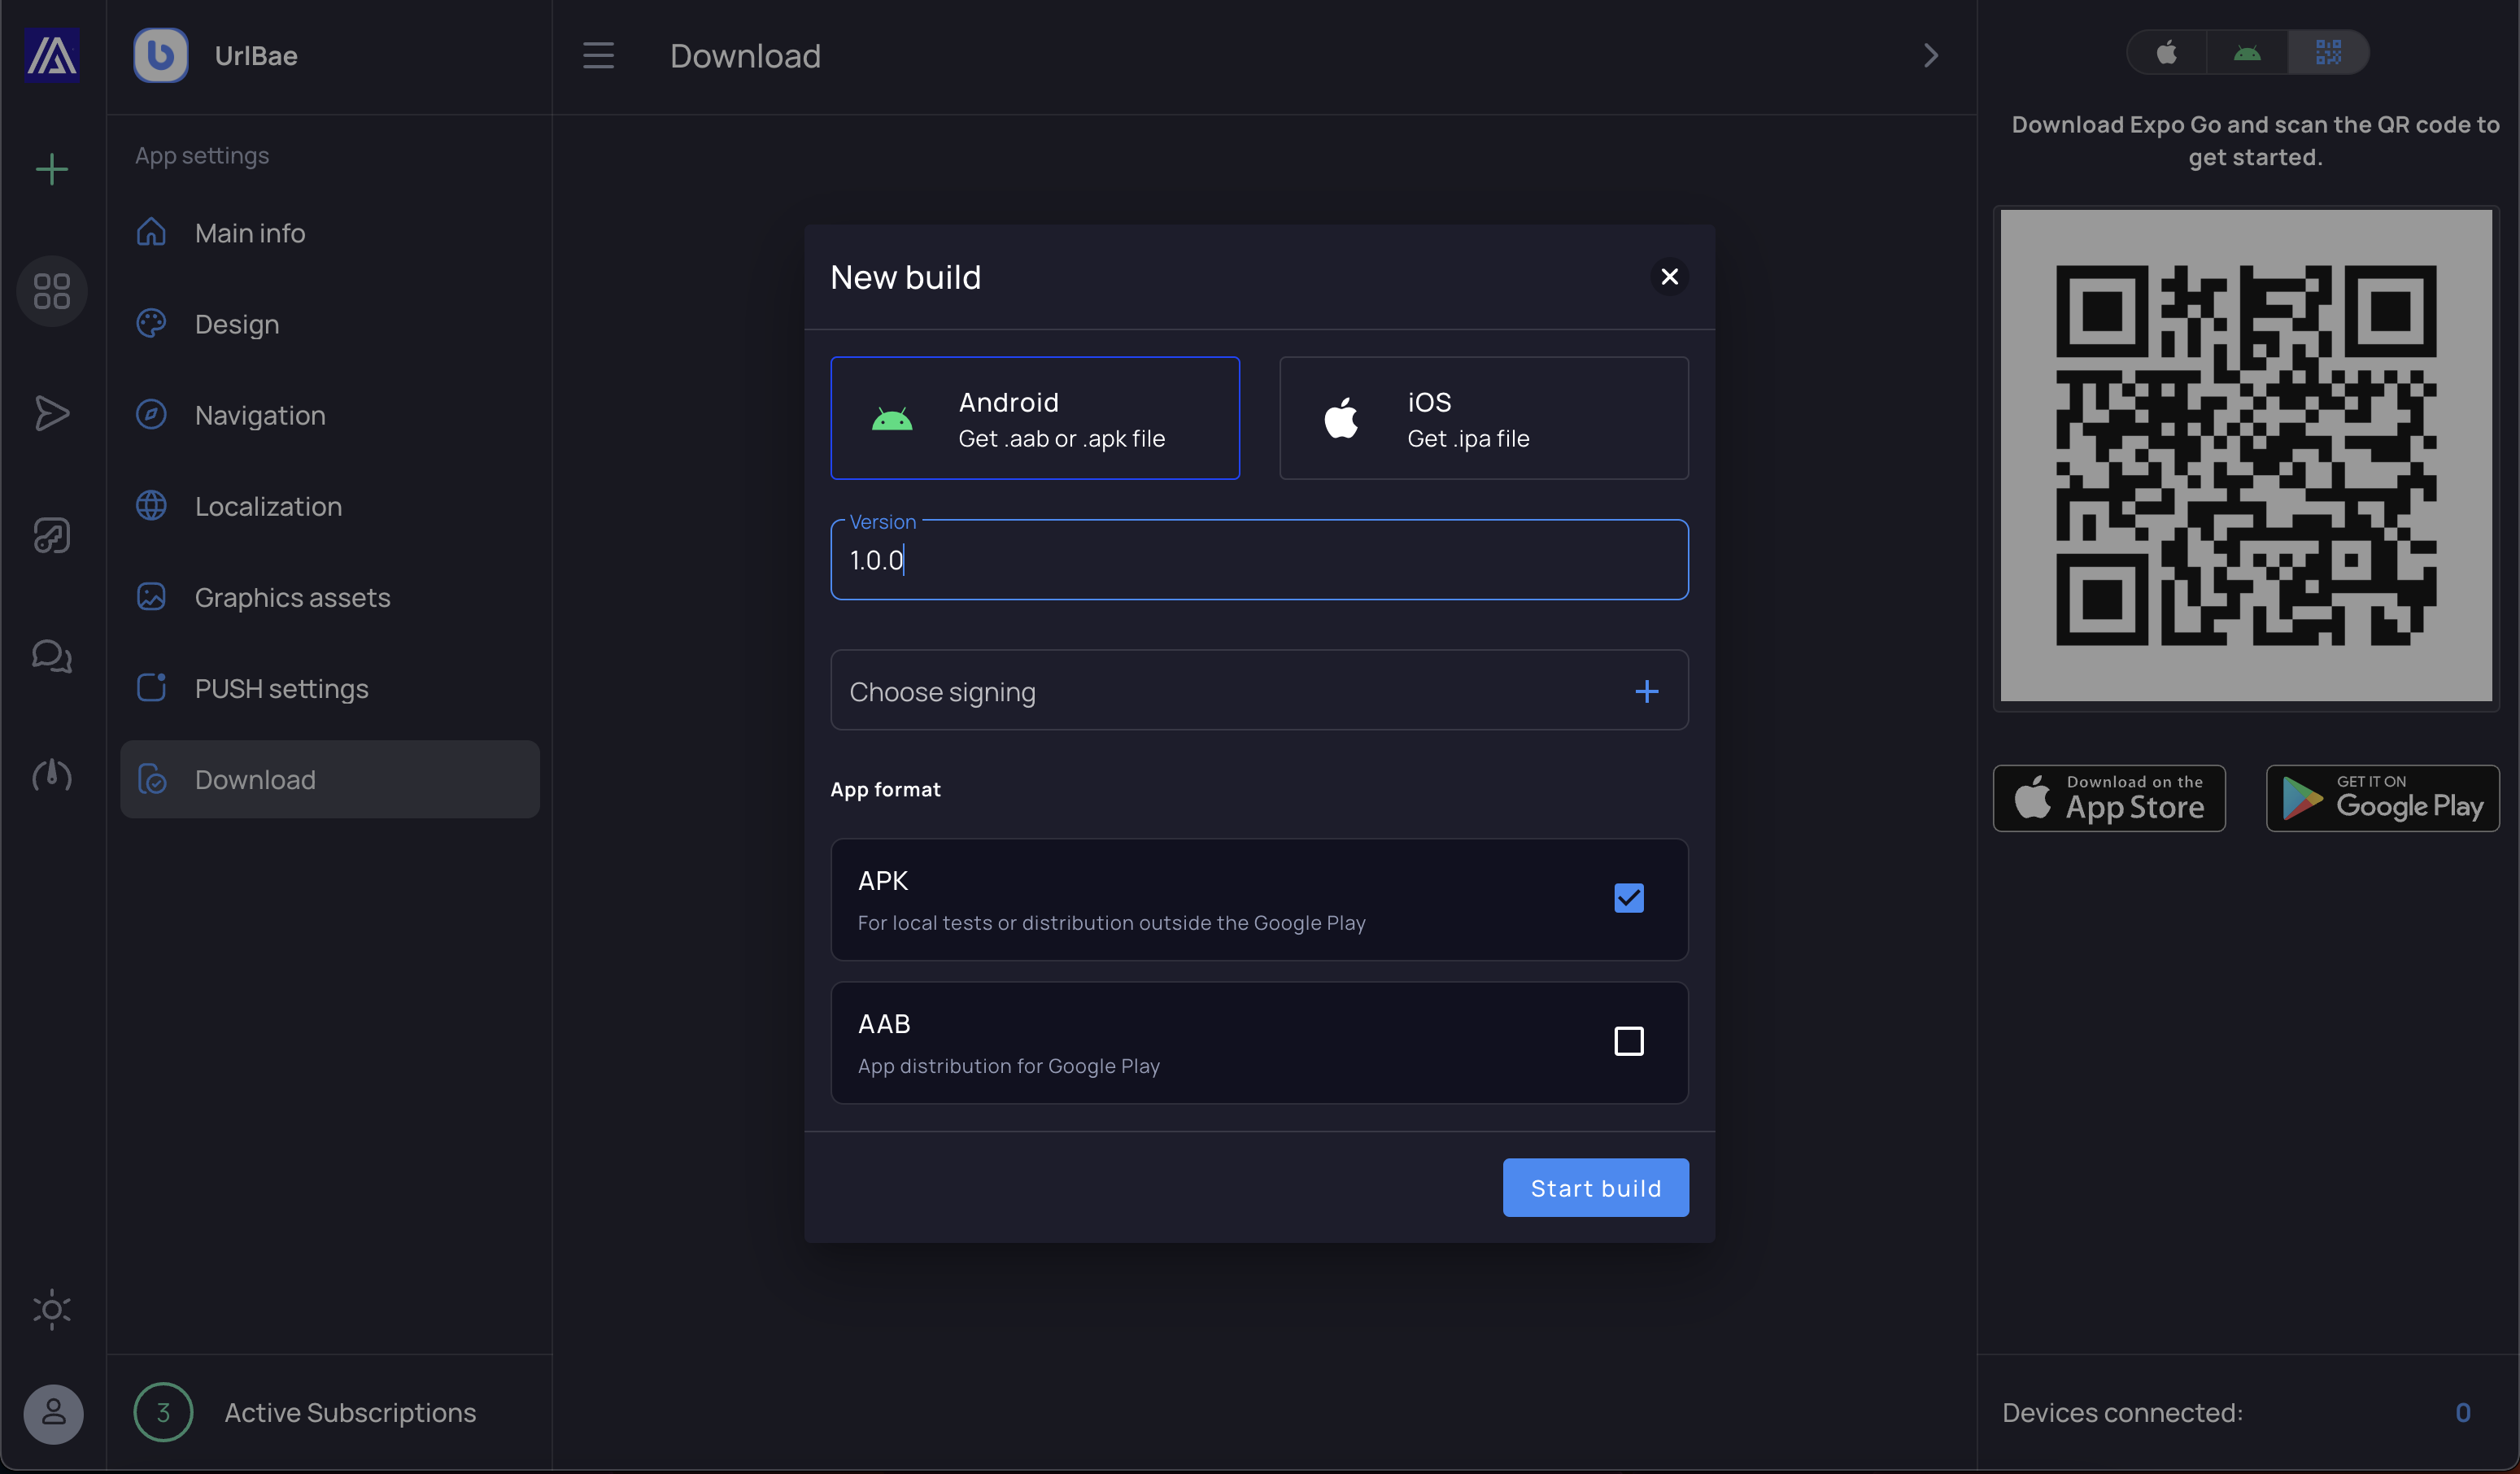Open the user profile avatar

[53, 1413]
